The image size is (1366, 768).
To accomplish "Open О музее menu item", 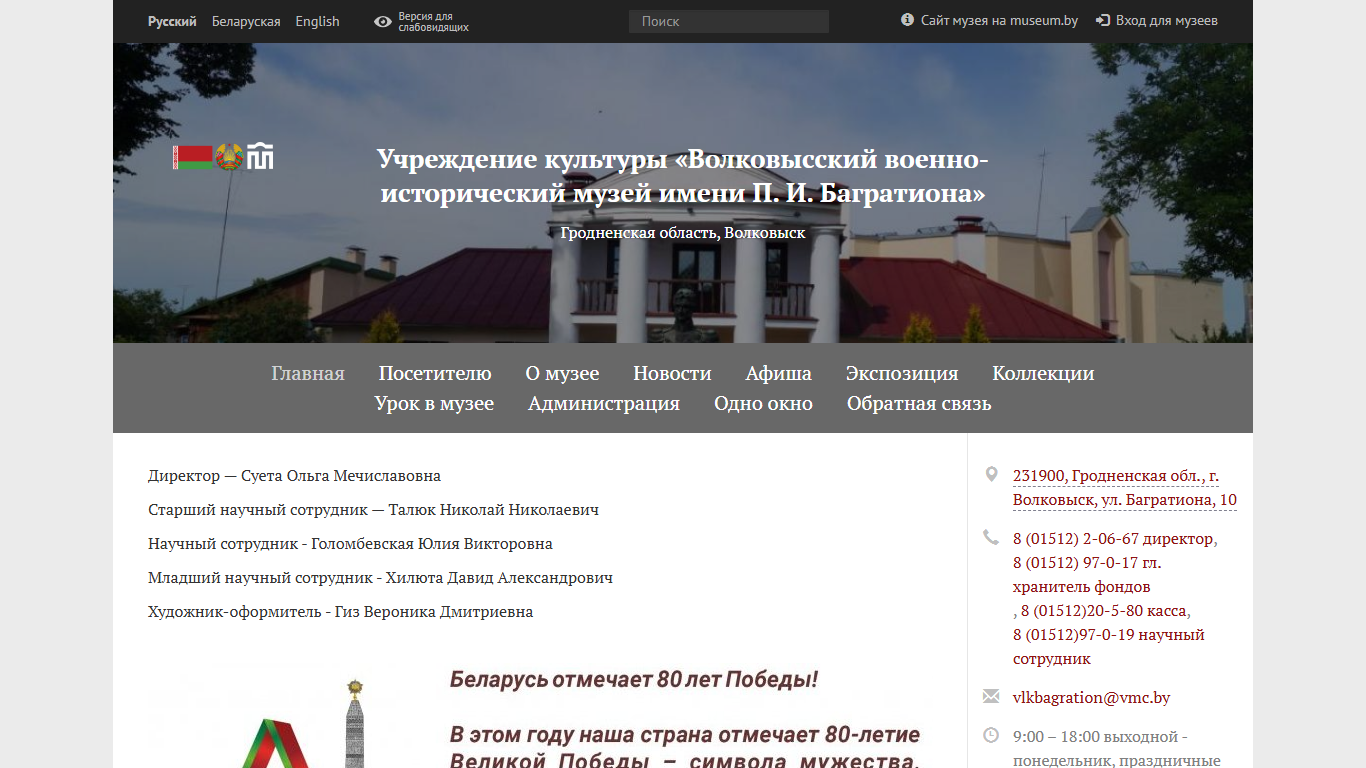I will pos(562,373).
